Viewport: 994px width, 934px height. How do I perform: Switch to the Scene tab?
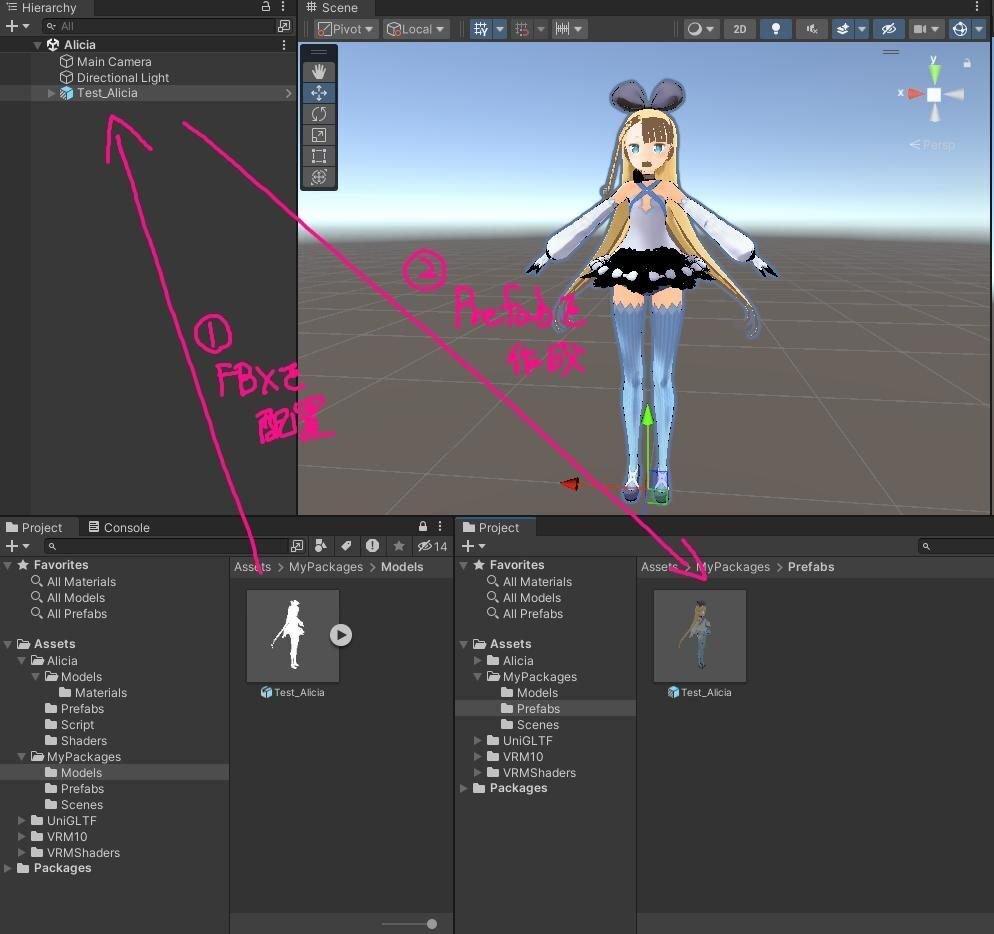(333, 8)
